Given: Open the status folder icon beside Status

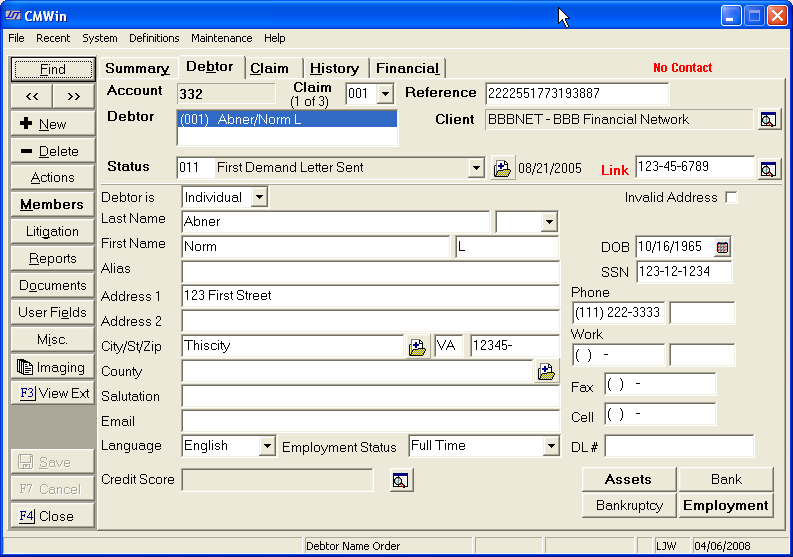Looking at the screenshot, I should (x=502, y=168).
